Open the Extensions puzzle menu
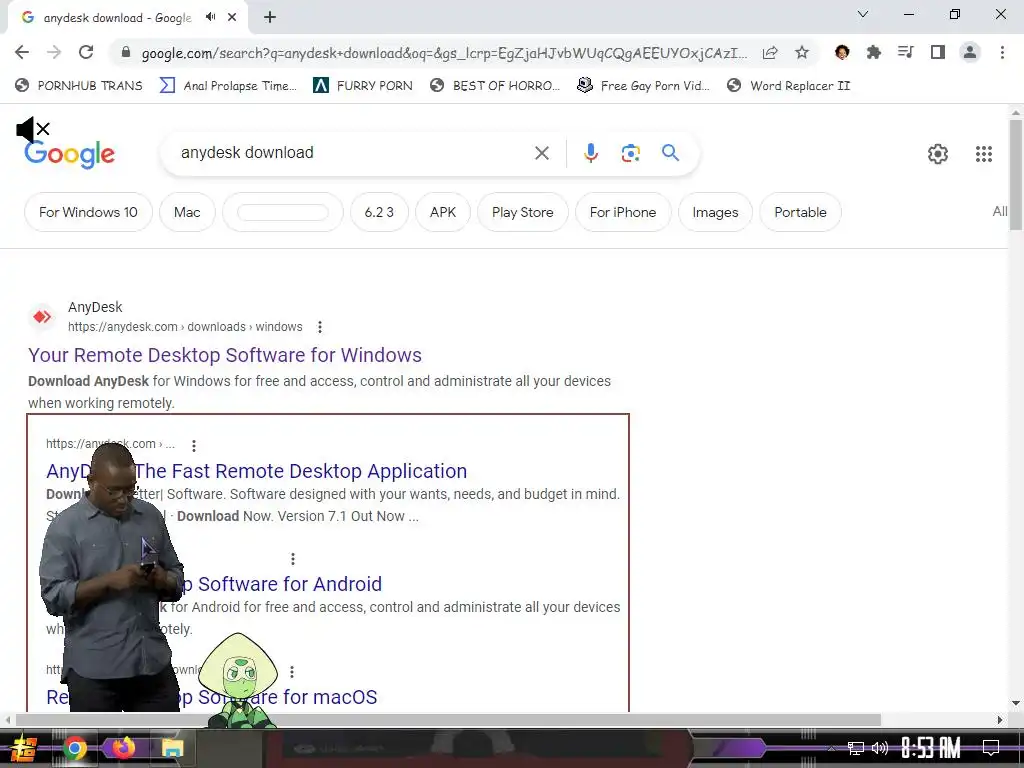Viewport: 1024px width, 768px height. (874, 52)
